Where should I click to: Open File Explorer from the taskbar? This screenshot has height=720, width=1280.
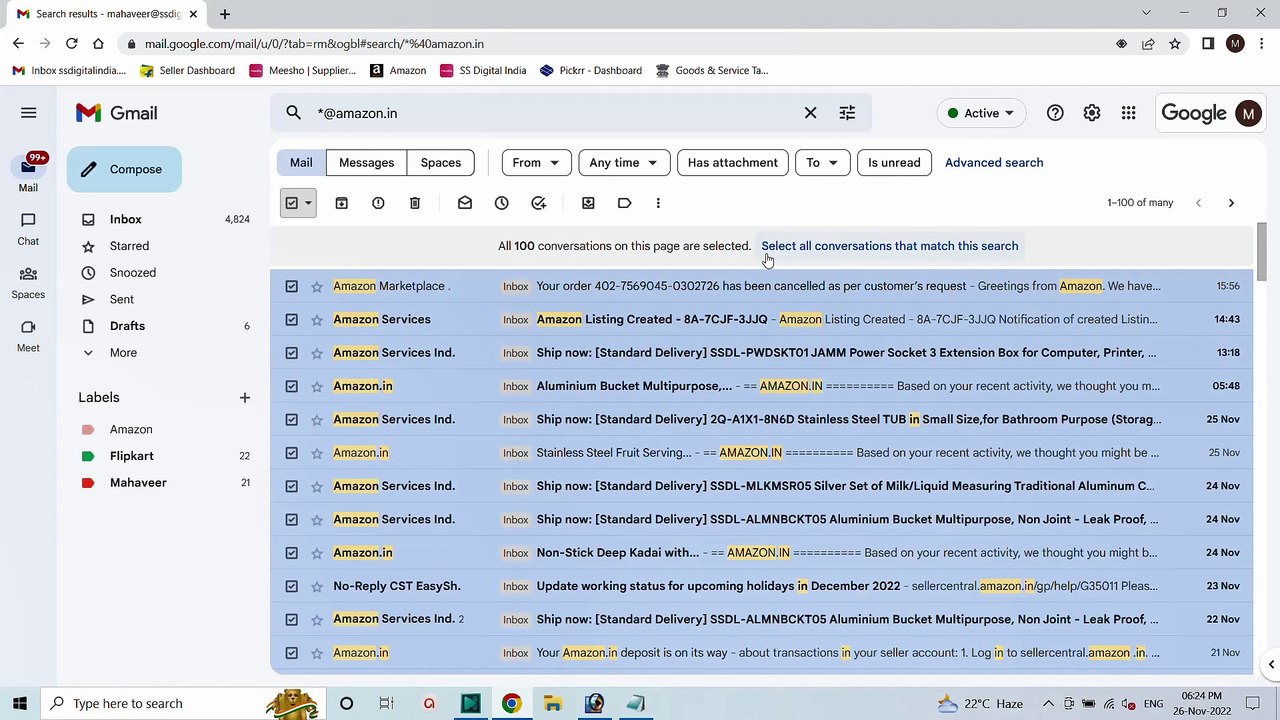coord(553,703)
